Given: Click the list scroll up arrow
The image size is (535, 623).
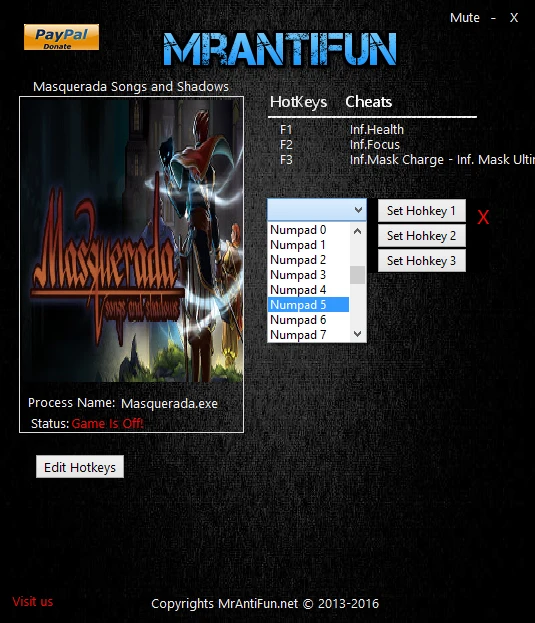Looking at the screenshot, I should tap(357, 231).
